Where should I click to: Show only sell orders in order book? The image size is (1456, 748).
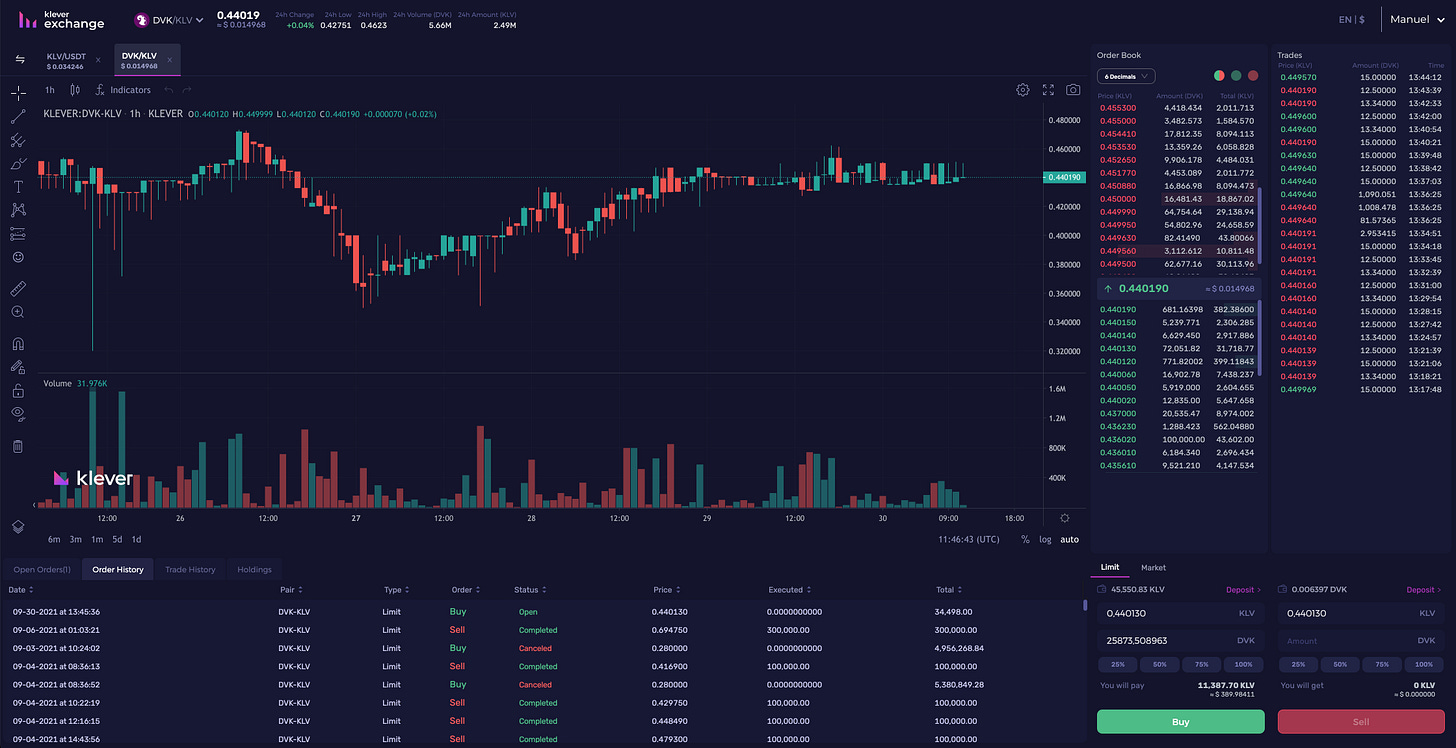tap(1252, 76)
